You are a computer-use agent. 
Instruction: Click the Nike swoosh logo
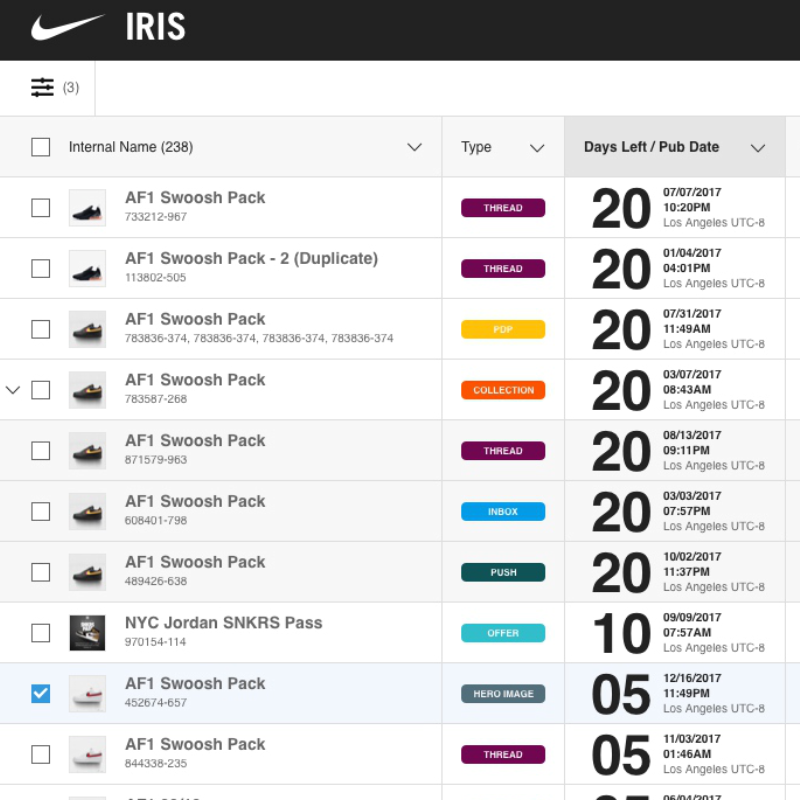(x=67, y=27)
